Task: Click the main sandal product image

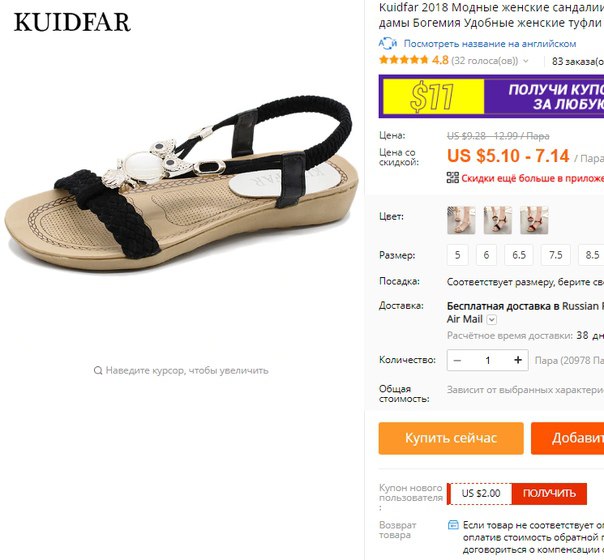Action: [x=181, y=185]
